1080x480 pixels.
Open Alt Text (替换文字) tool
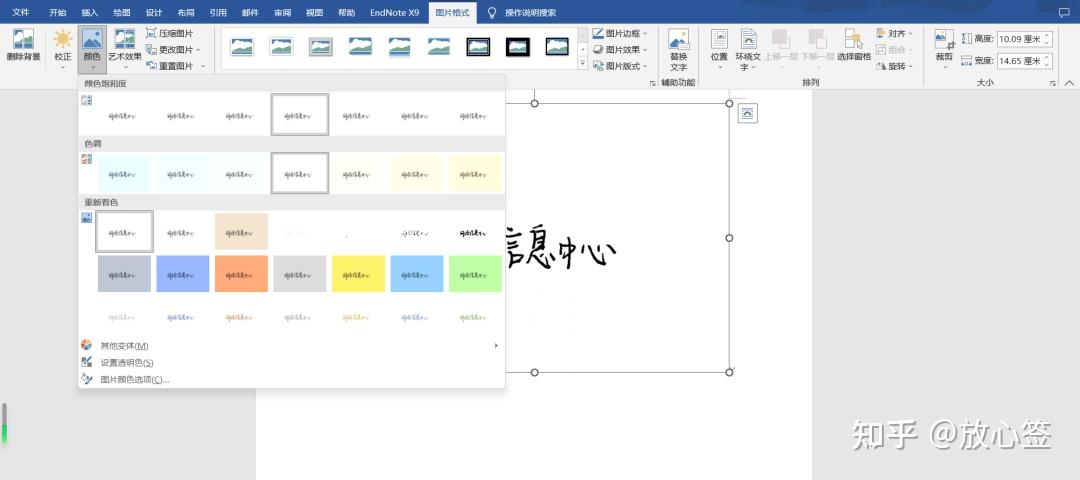click(x=678, y=50)
